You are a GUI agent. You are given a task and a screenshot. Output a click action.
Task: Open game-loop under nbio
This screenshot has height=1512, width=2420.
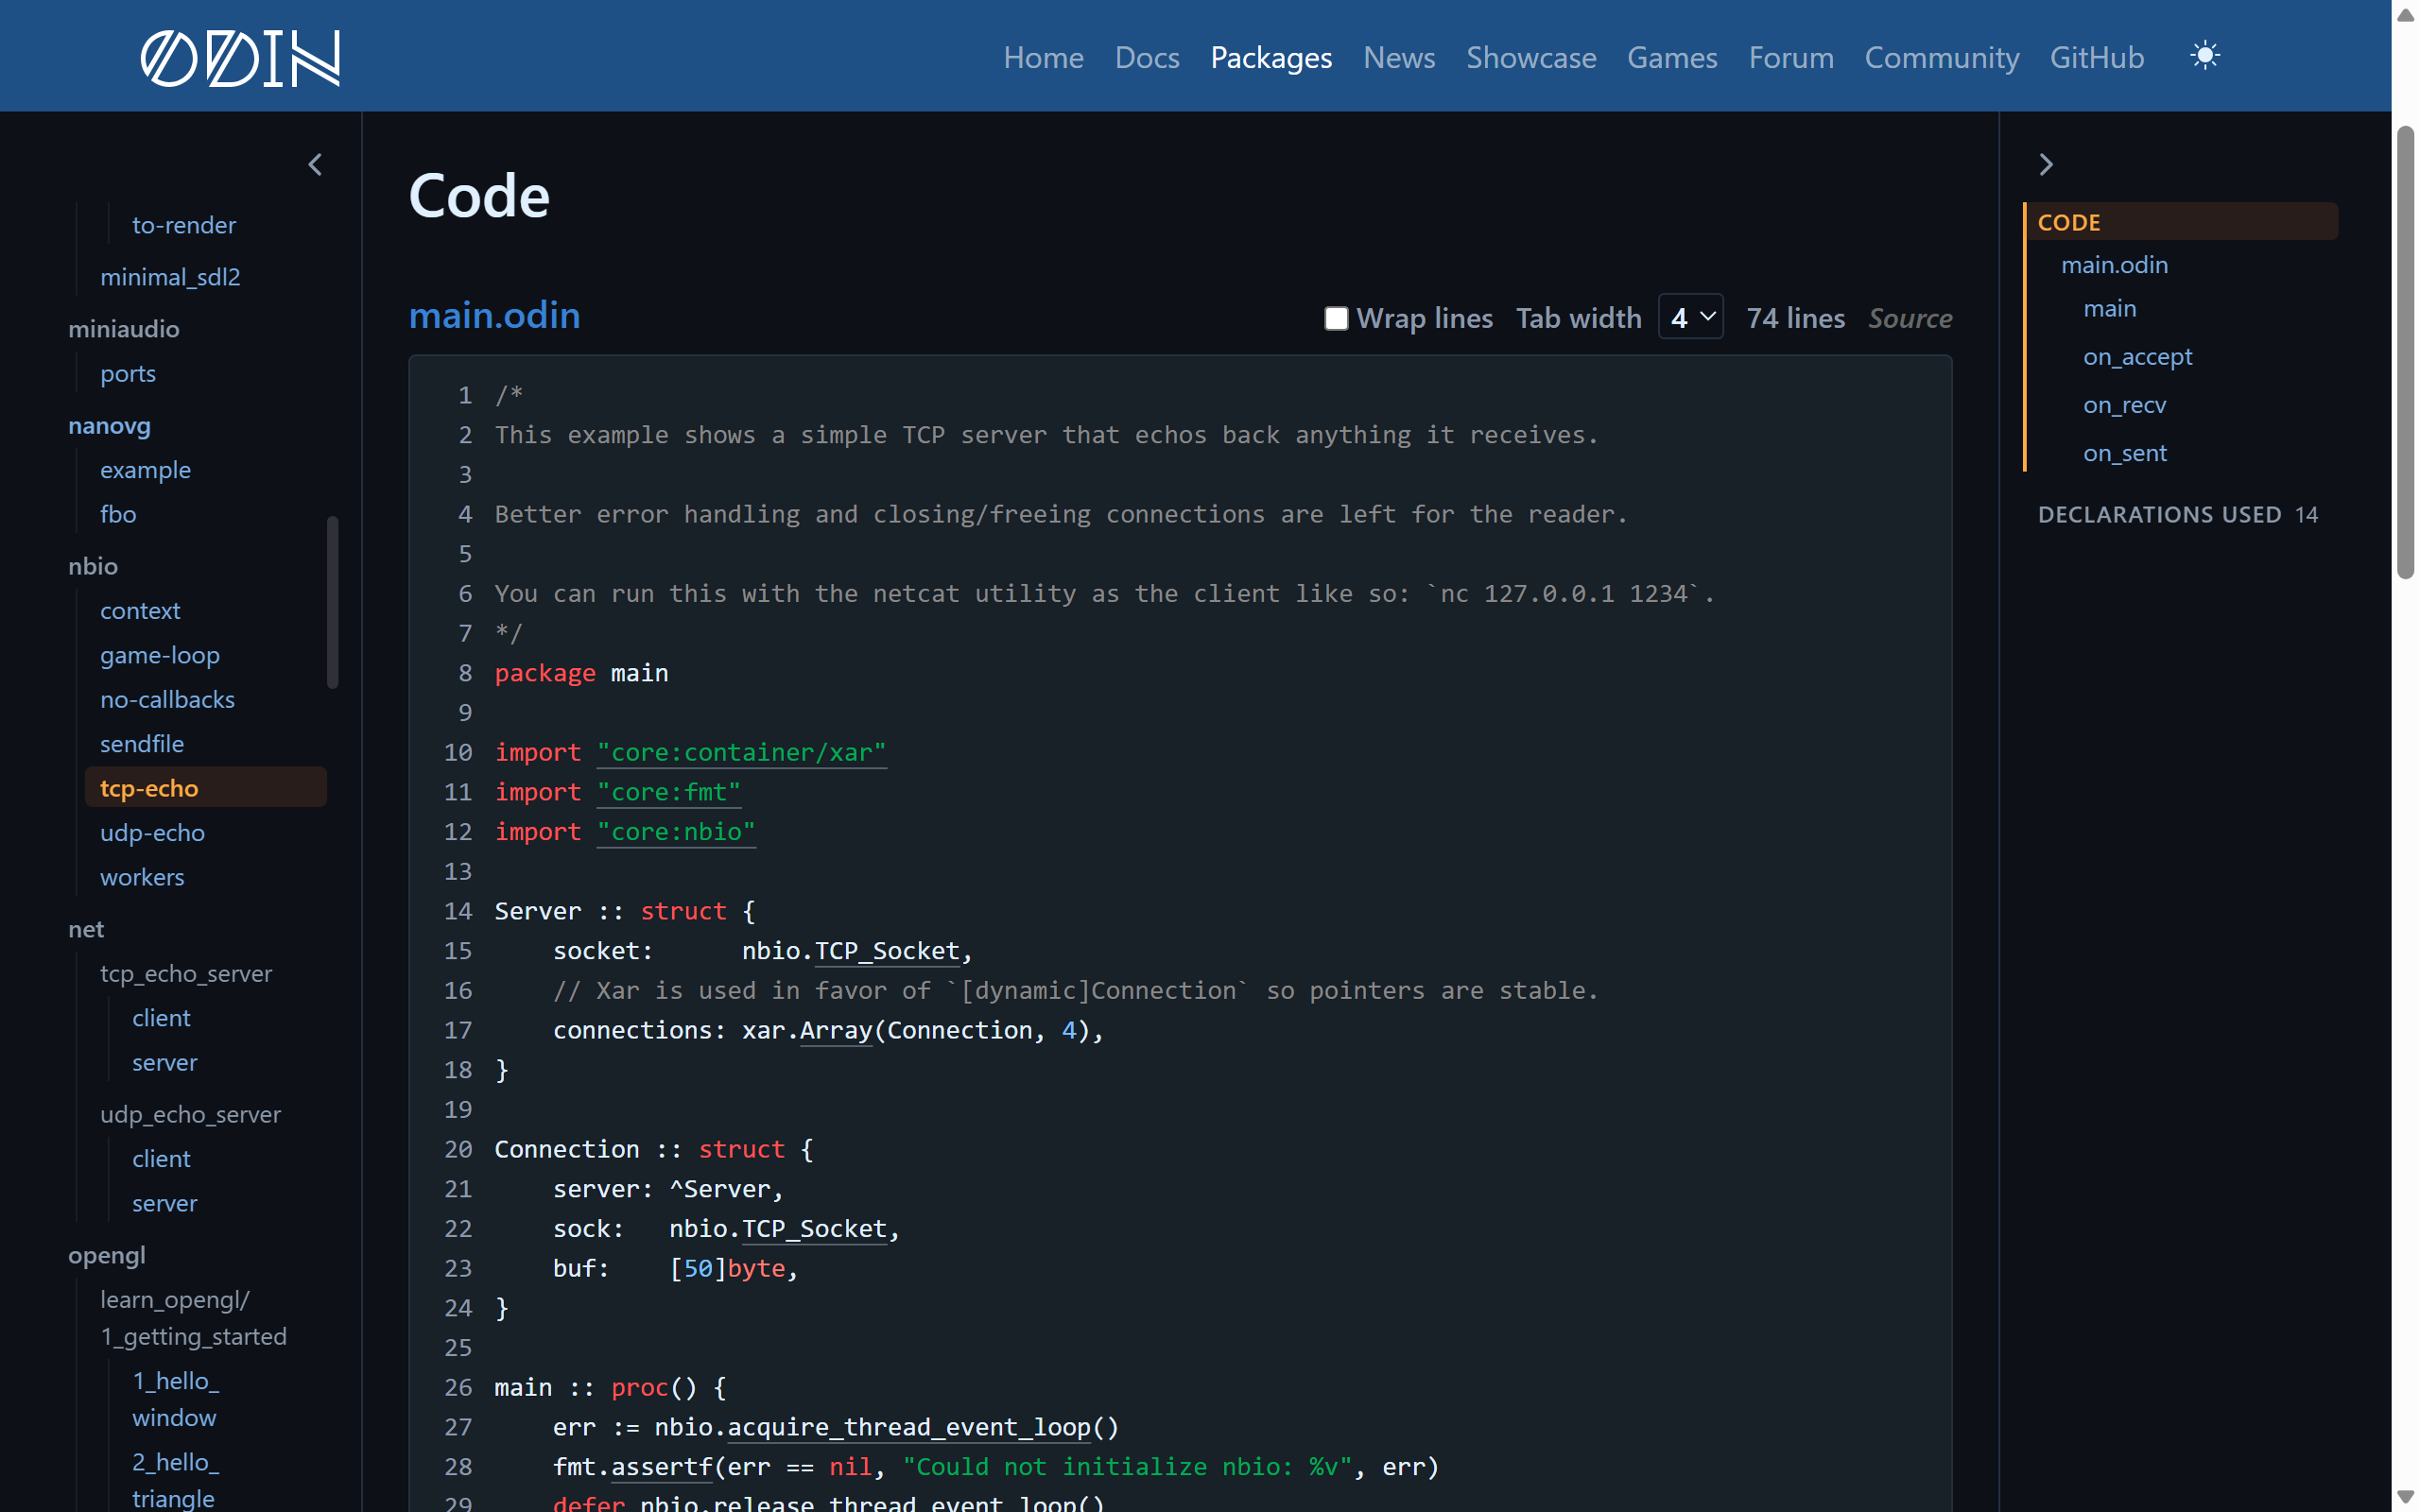point(160,655)
